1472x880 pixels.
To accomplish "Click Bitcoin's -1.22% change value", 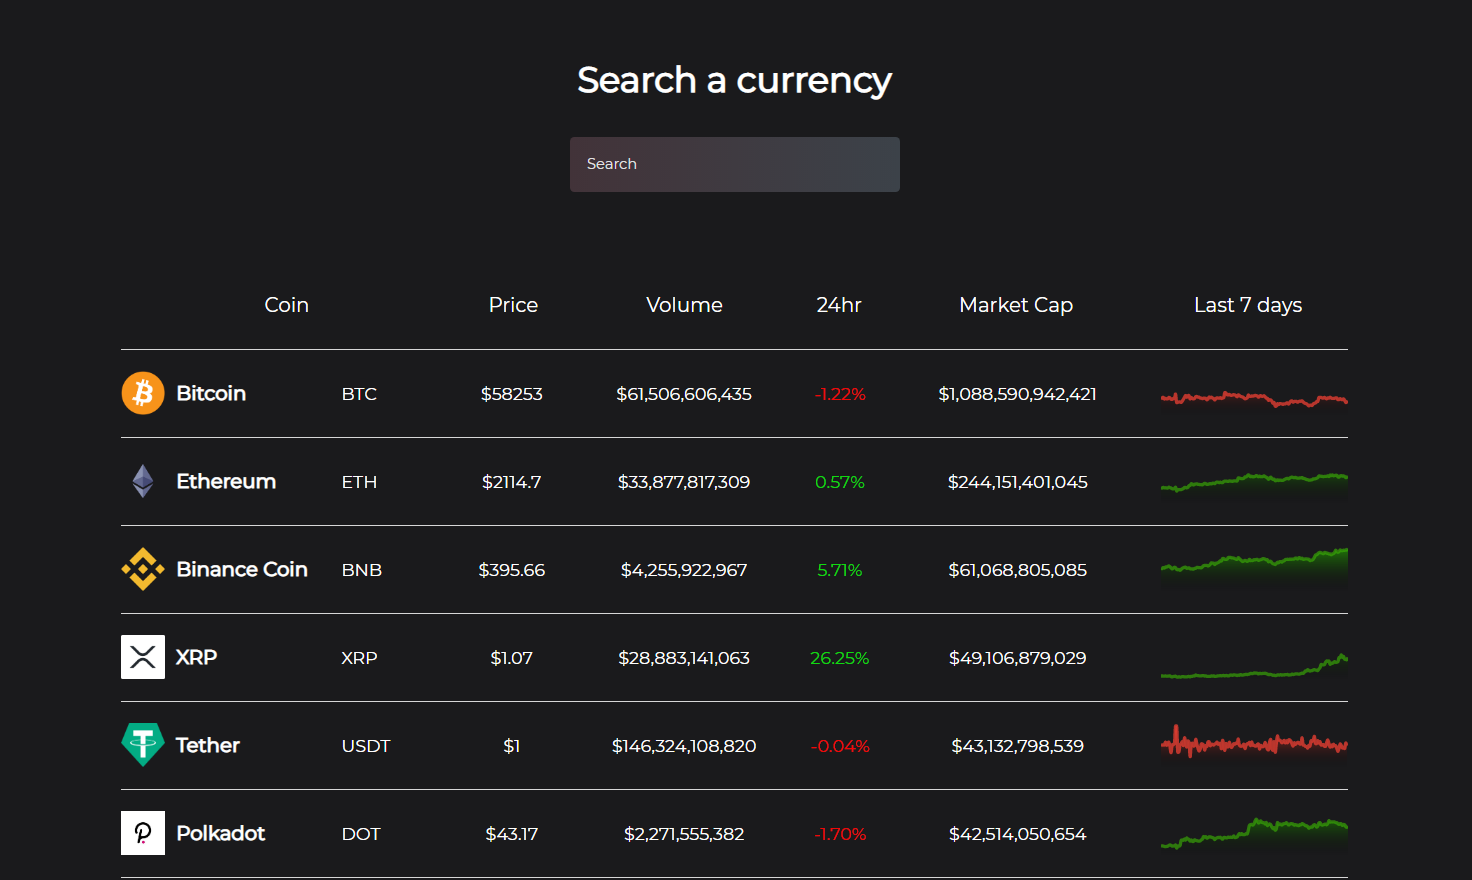I will click(840, 394).
